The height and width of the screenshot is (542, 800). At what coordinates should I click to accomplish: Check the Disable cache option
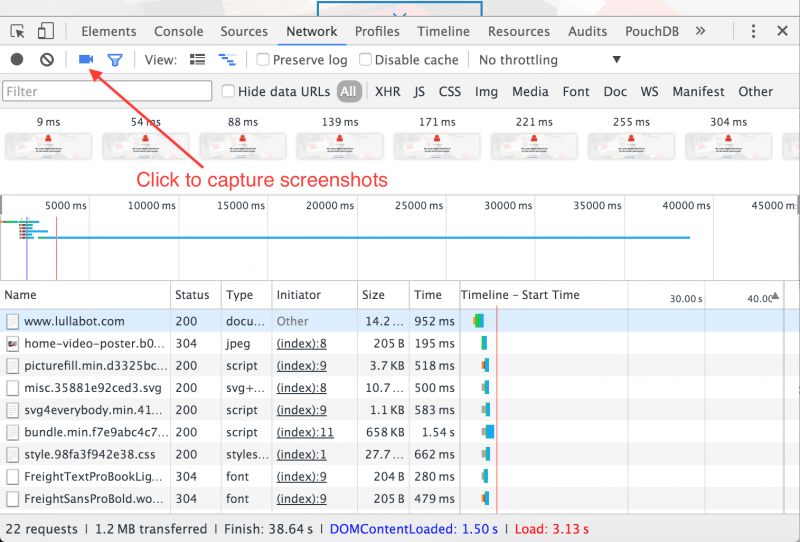pos(365,60)
